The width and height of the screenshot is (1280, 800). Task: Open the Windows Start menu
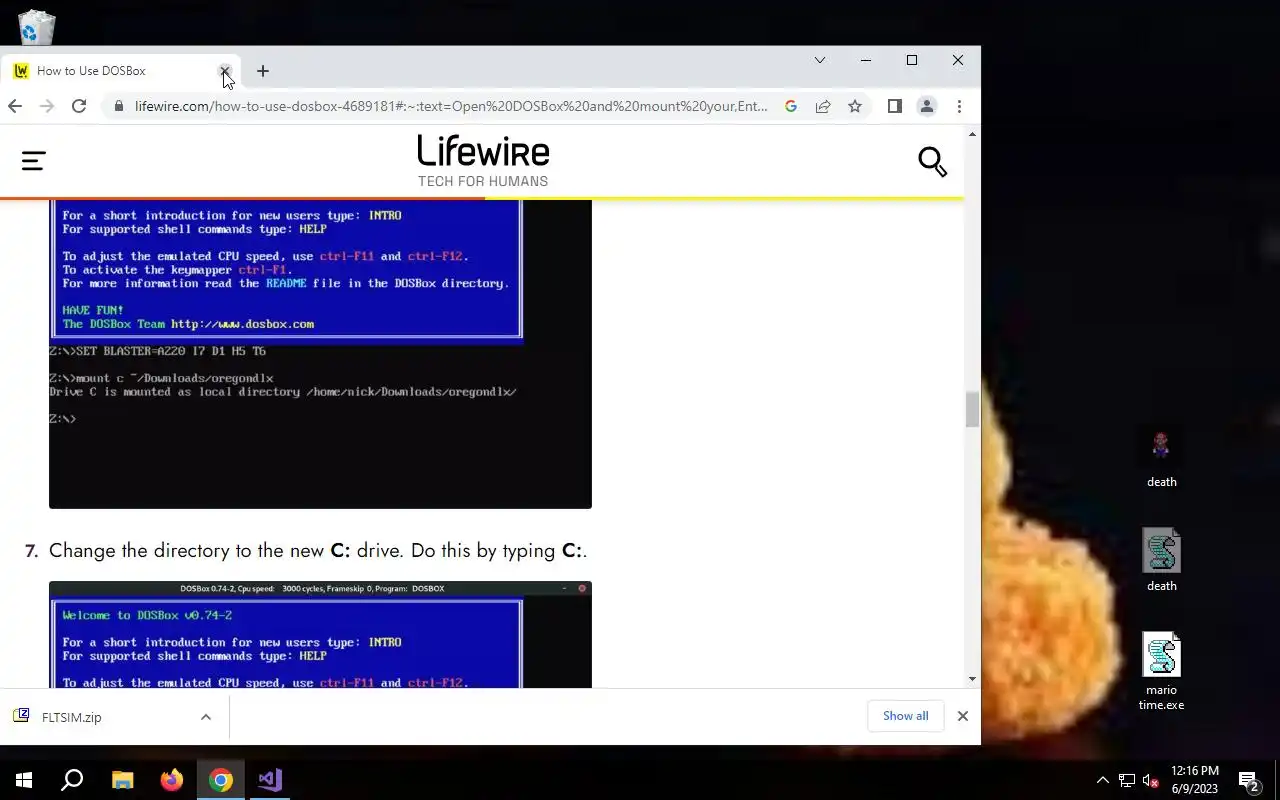[x=24, y=780]
